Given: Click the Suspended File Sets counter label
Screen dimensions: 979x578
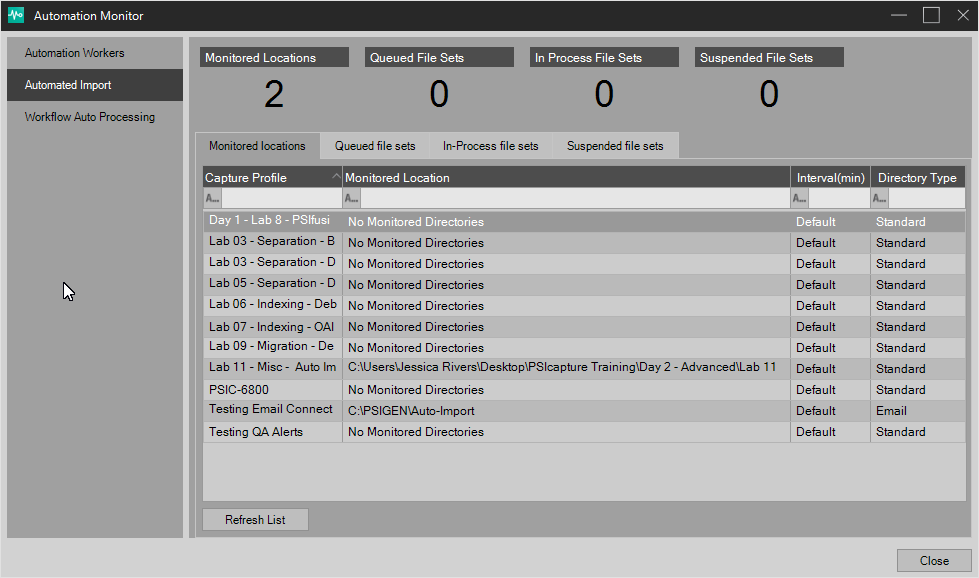Looking at the screenshot, I should [x=769, y=57].
